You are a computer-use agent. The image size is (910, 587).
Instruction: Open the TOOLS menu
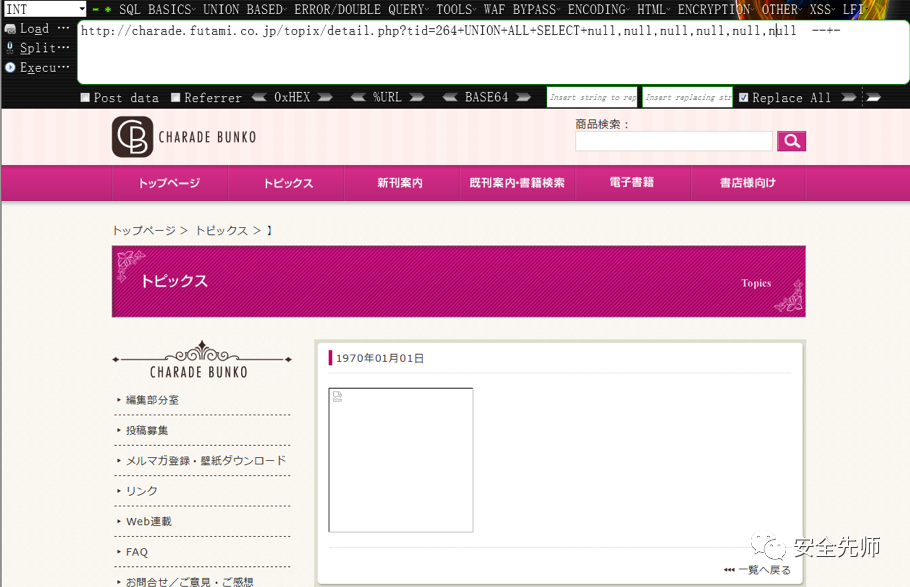(x=456, y=10)
